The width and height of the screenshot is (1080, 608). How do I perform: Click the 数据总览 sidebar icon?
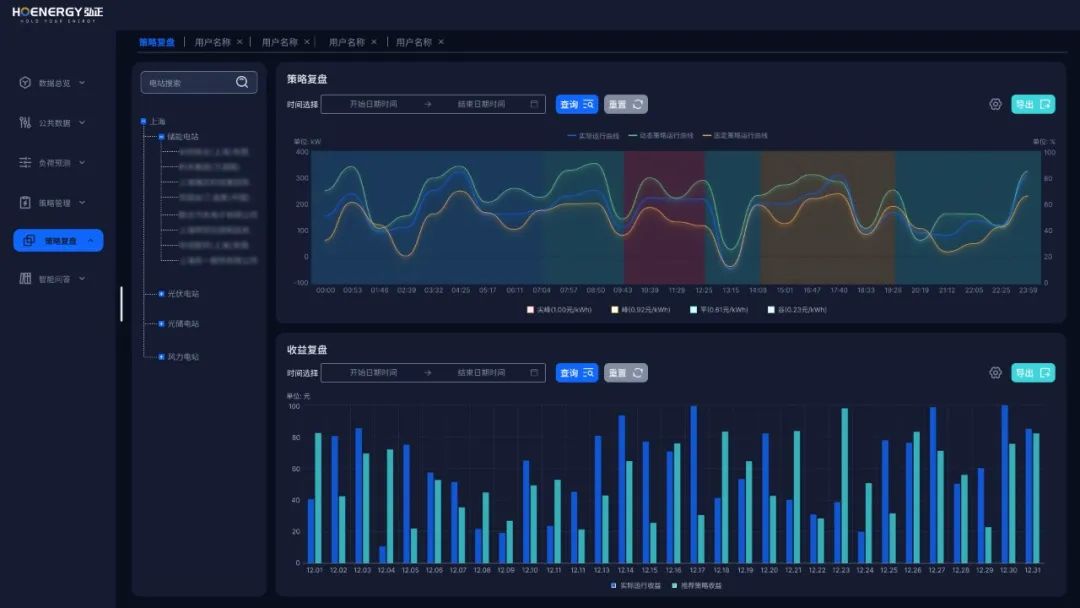point(25,83)
